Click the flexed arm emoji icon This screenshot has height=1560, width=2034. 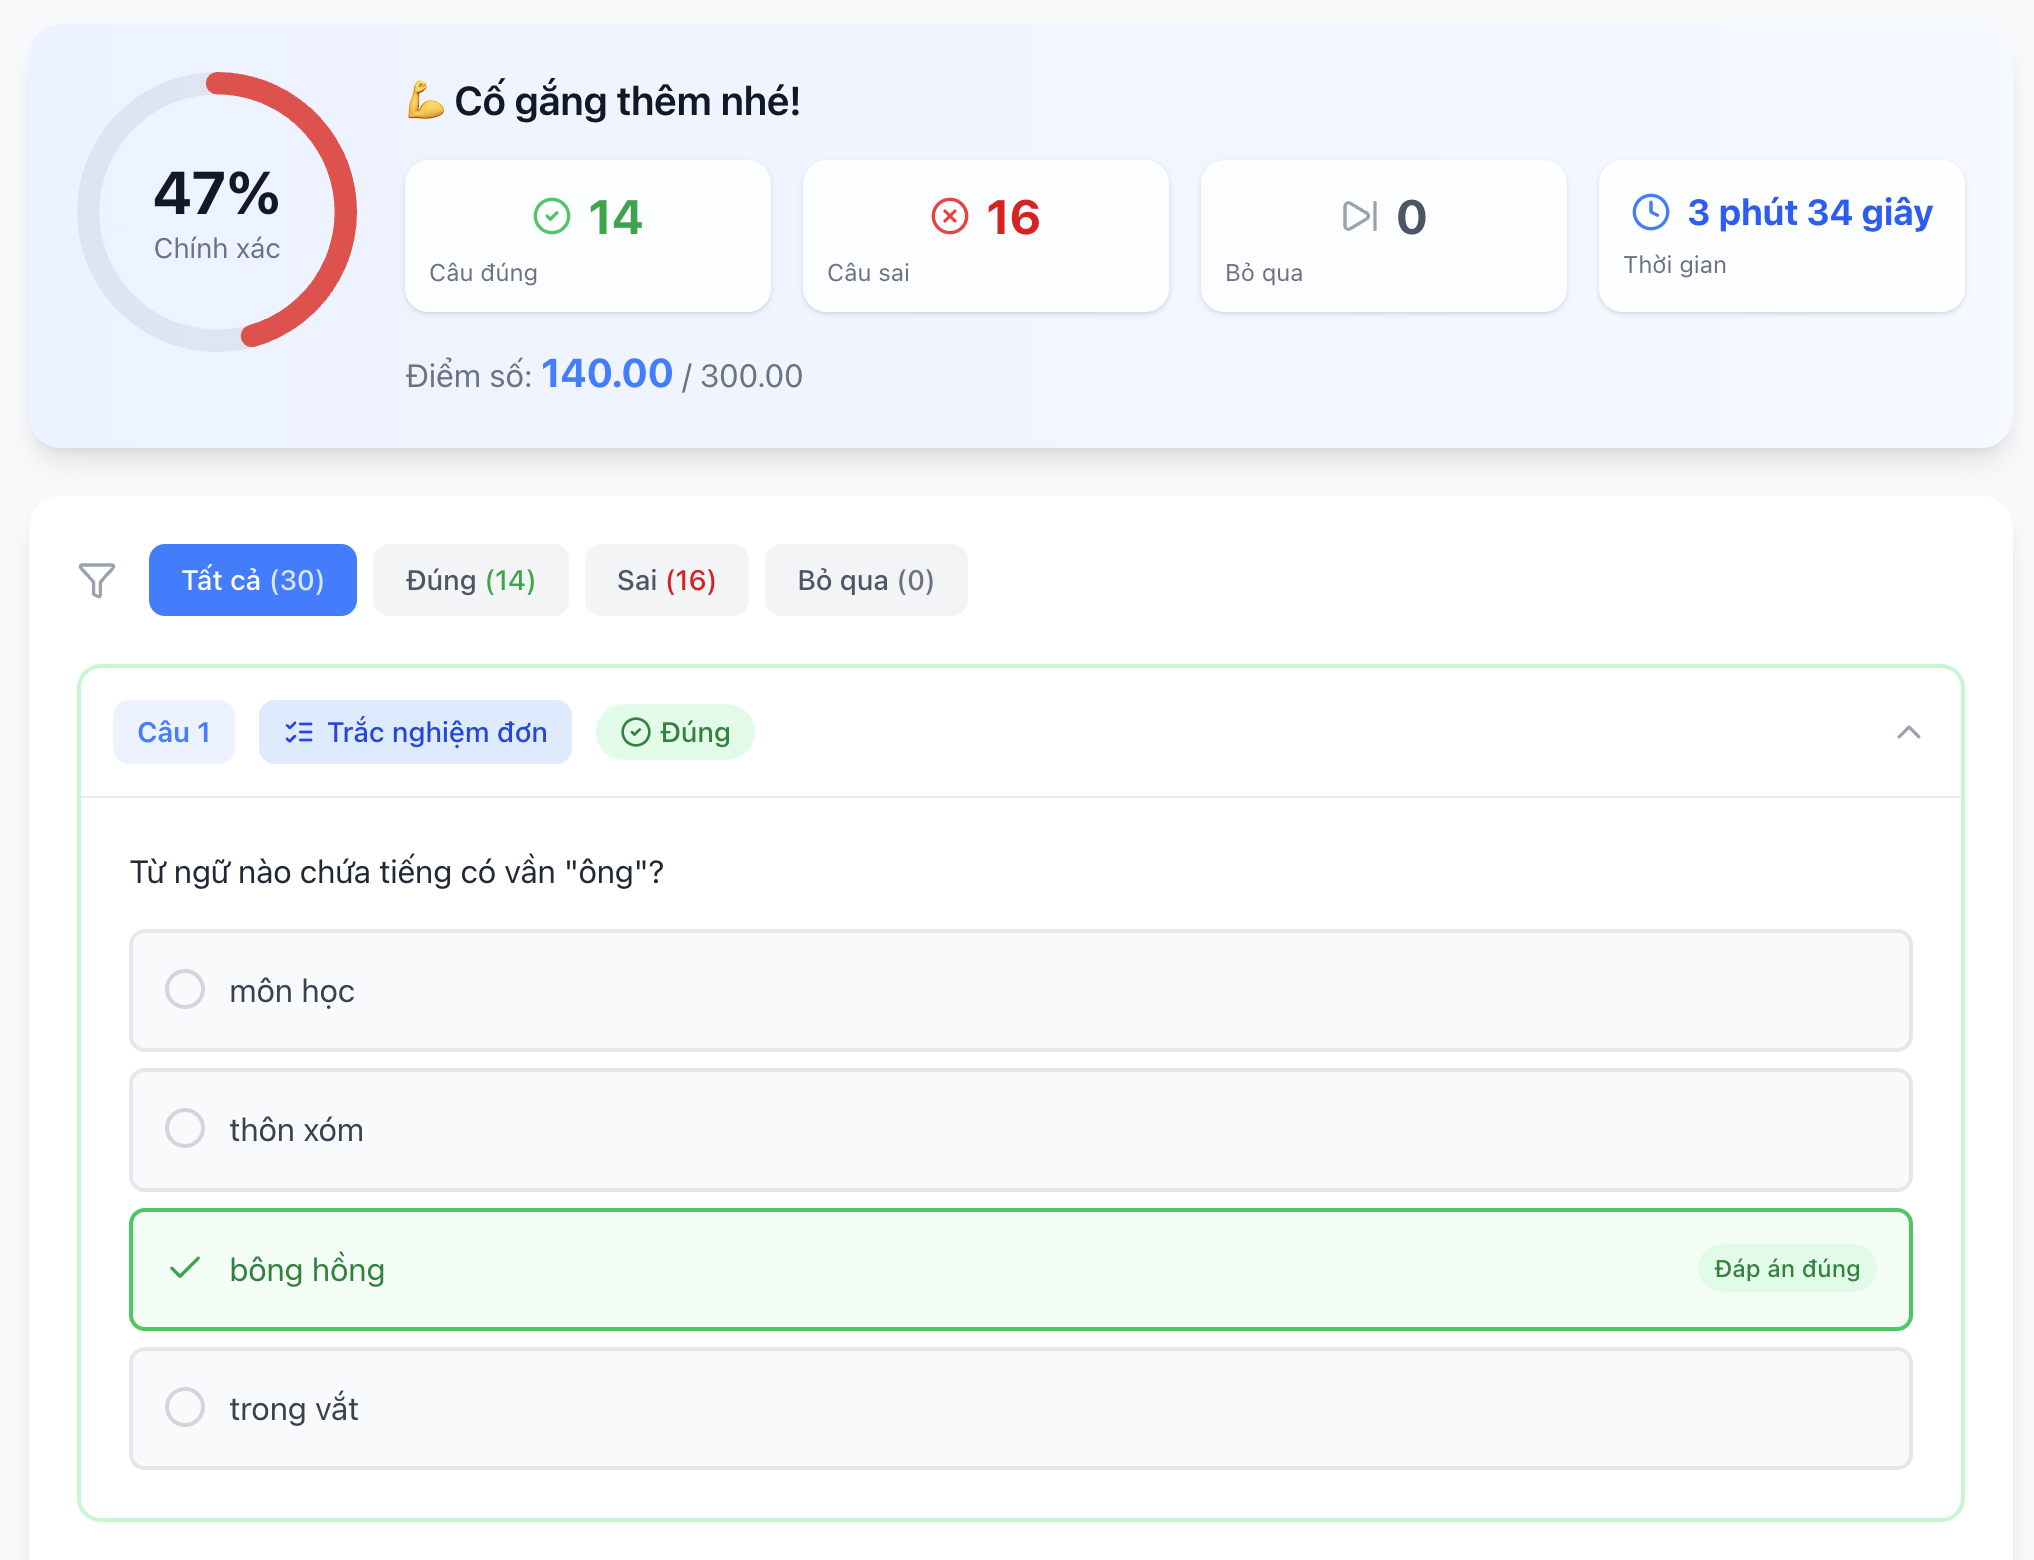tap(425, 101)
